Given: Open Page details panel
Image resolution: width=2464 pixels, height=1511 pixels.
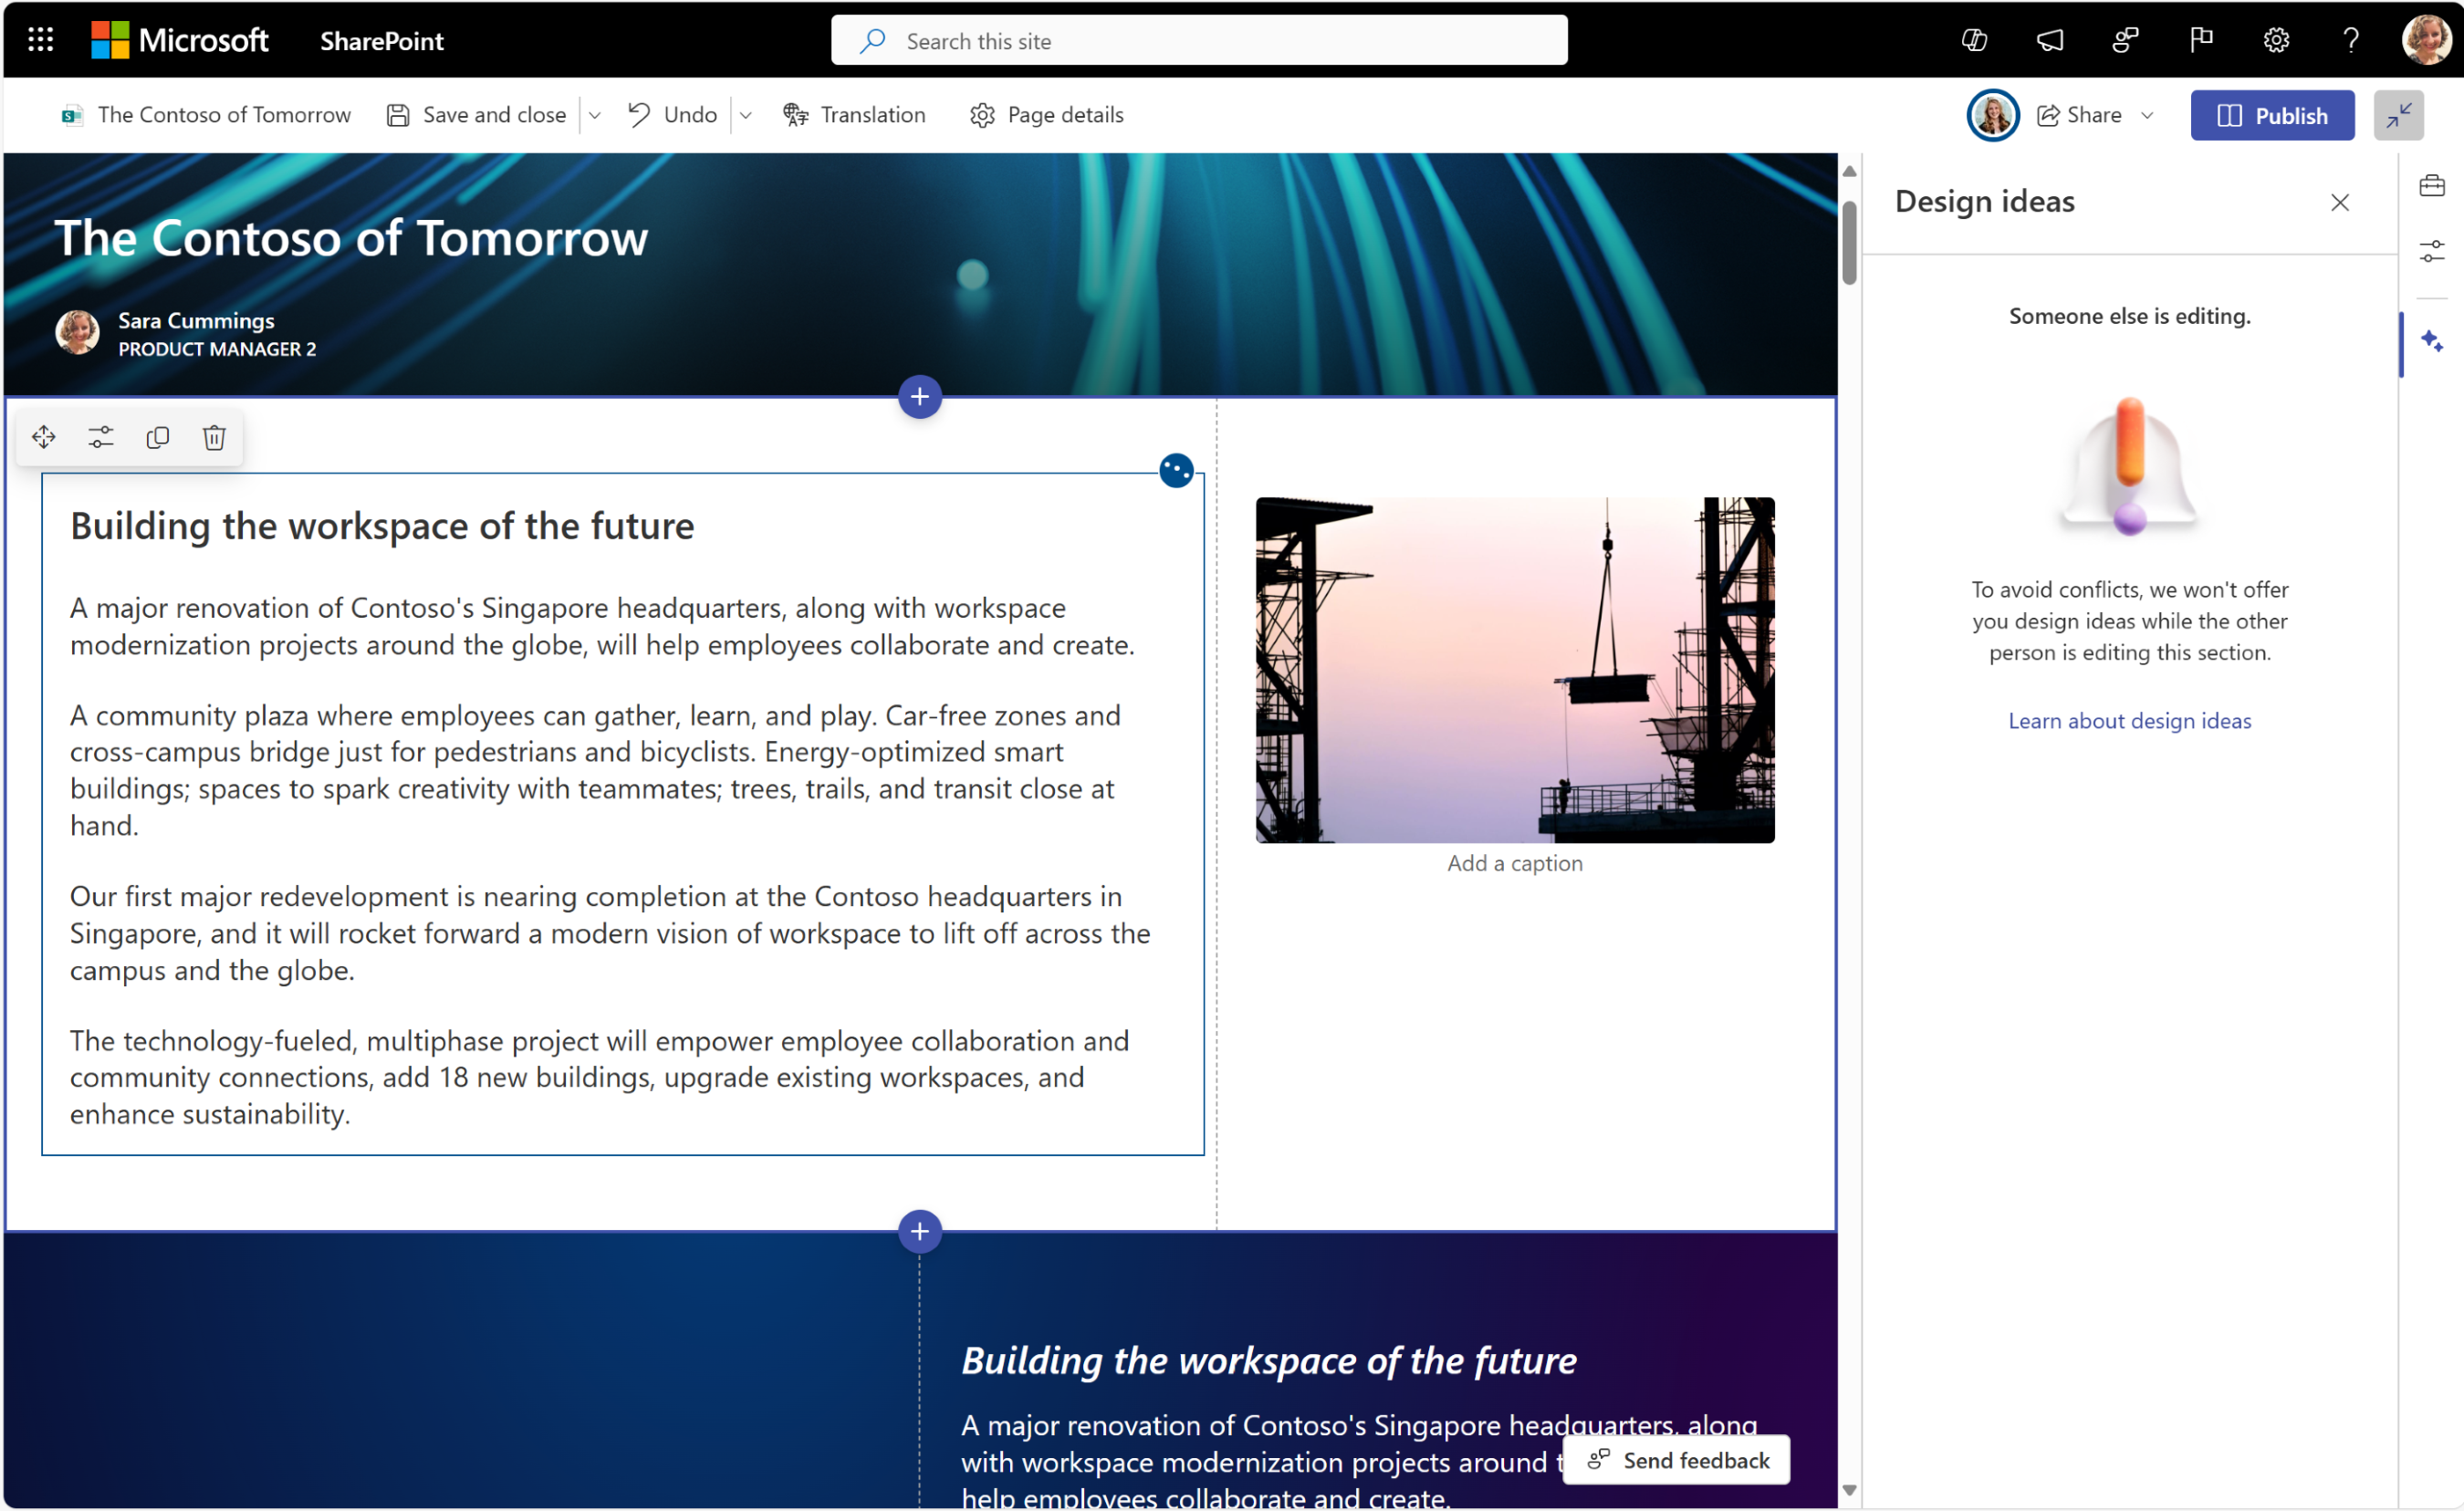Looking at the screenshot, I should pyautogui.click(x=1049, y=114).
